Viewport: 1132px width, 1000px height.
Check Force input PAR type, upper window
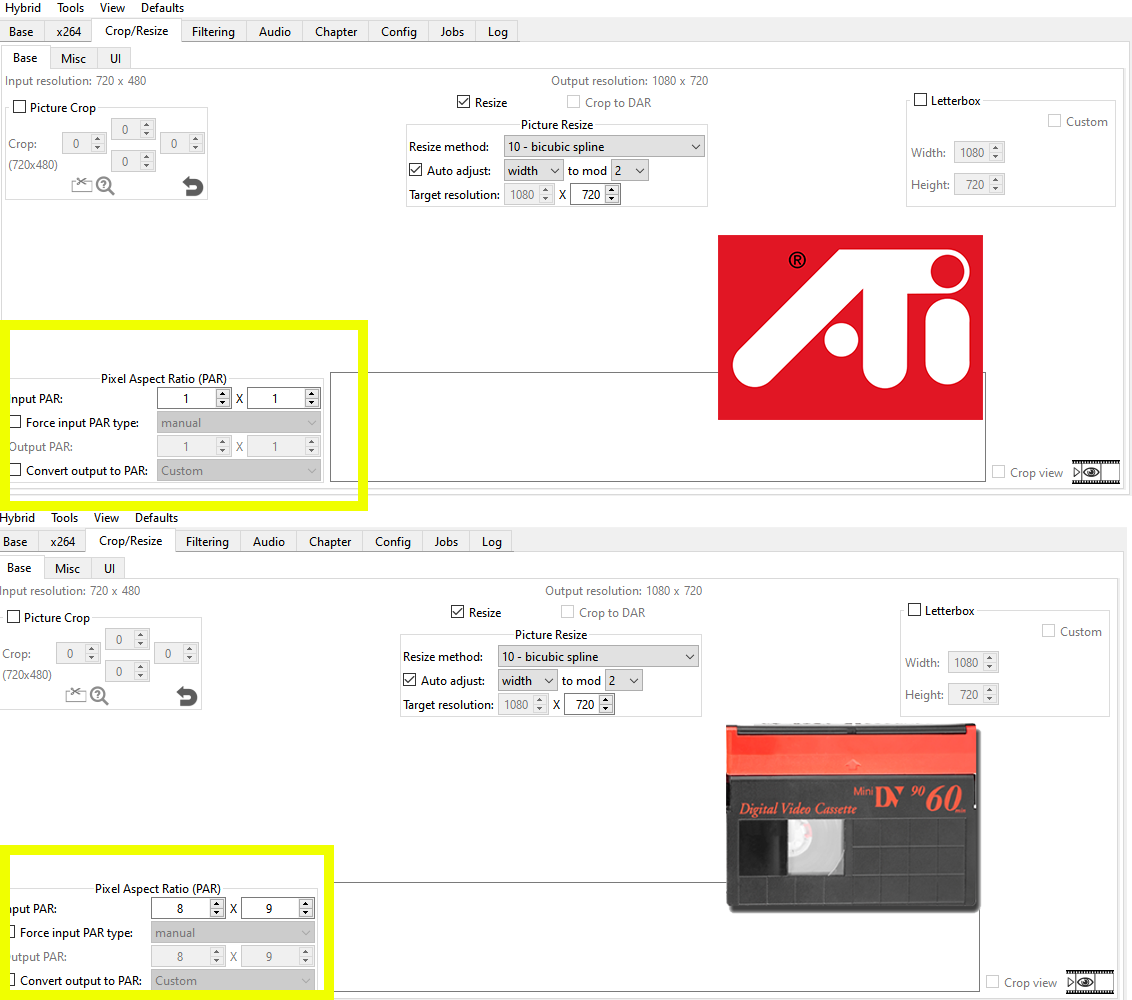15,422
